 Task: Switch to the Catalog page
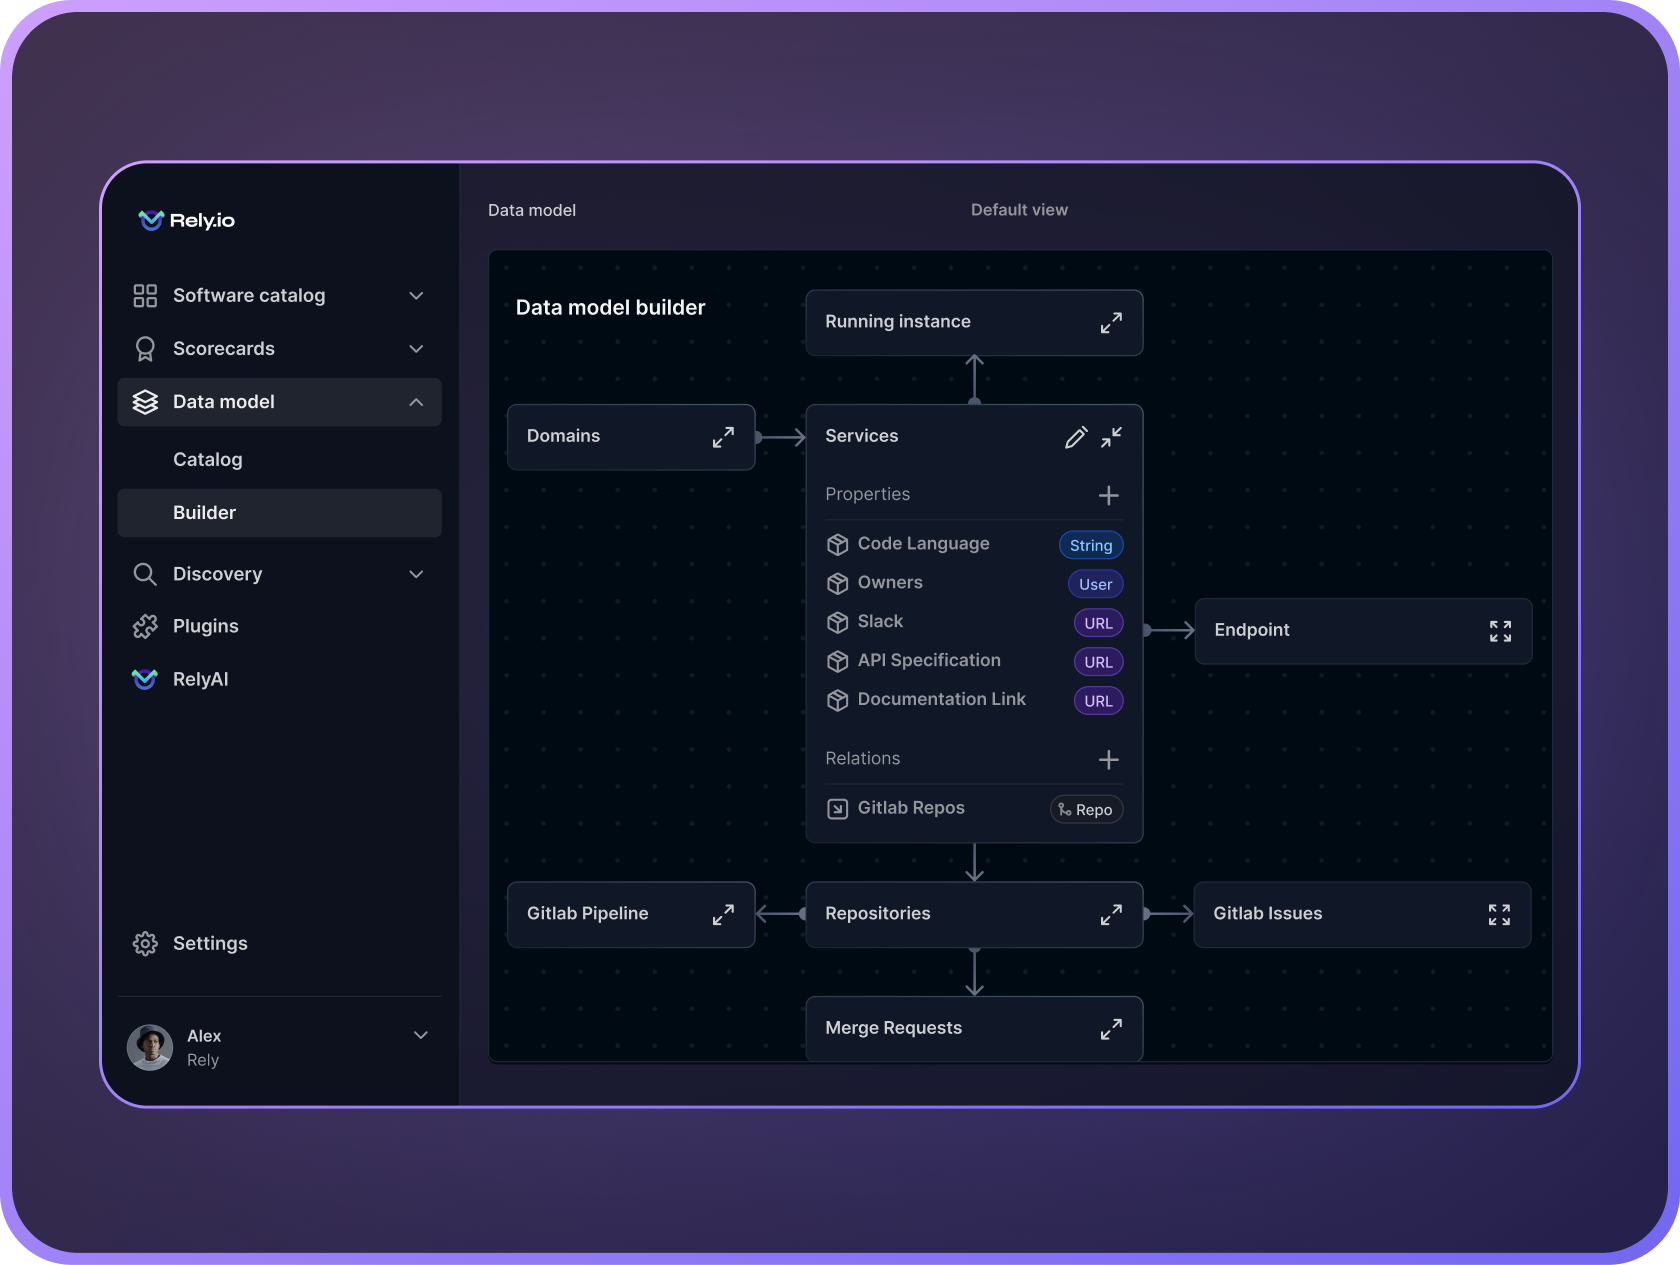[207, 459]
